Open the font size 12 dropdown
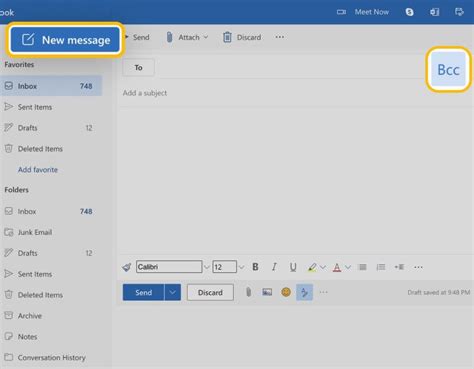 242,267
